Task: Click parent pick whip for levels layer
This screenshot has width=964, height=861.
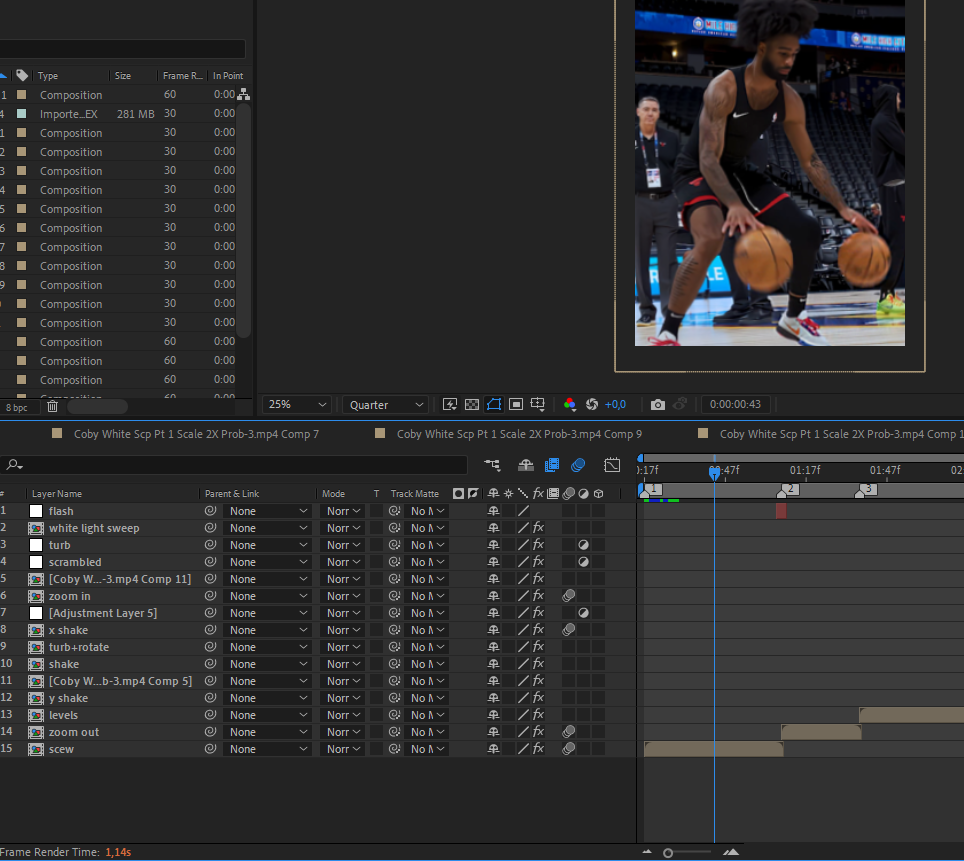Action: point(210,715)
